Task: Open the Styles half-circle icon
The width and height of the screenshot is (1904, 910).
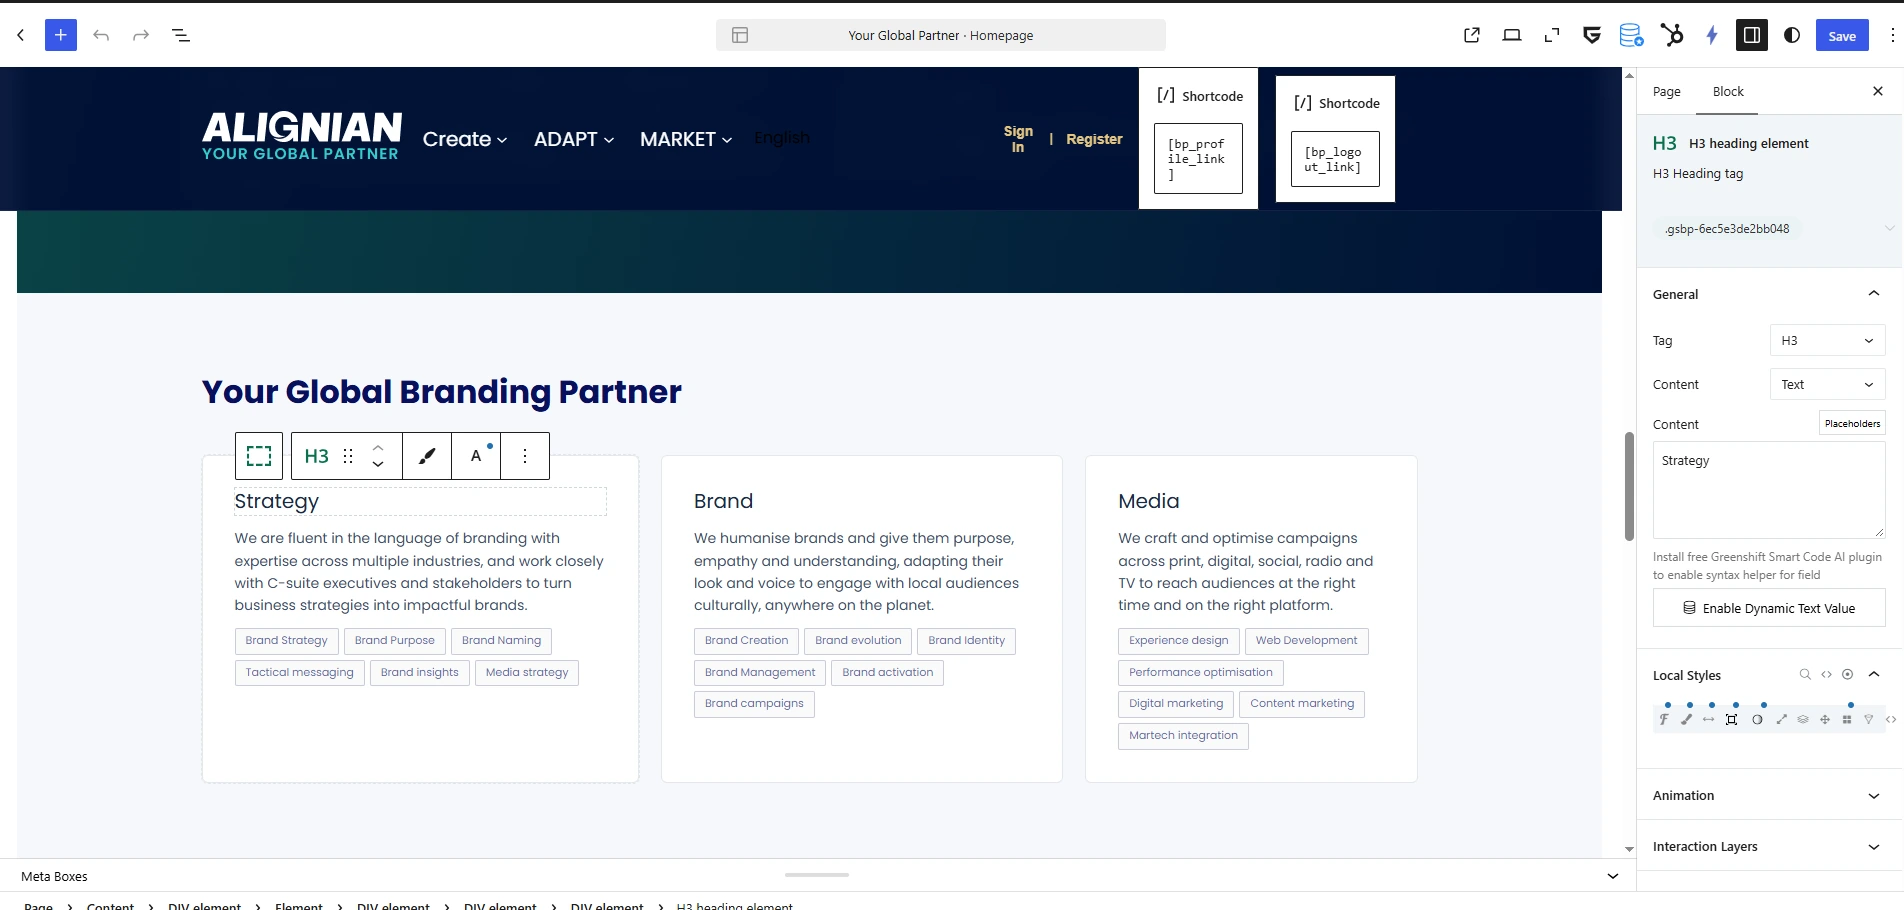Action: (1792, 35)
